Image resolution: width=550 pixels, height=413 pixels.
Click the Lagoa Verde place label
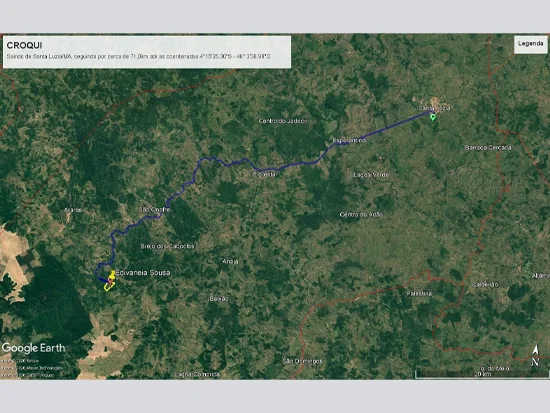[371, 175]
